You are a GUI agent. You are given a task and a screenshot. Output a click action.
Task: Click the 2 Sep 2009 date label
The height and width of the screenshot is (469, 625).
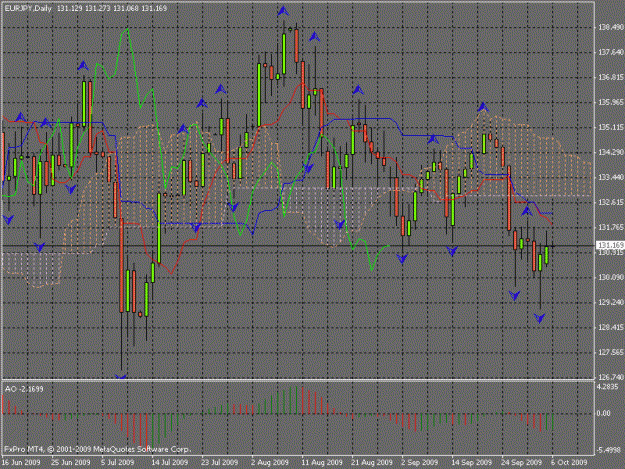[419, 463]
